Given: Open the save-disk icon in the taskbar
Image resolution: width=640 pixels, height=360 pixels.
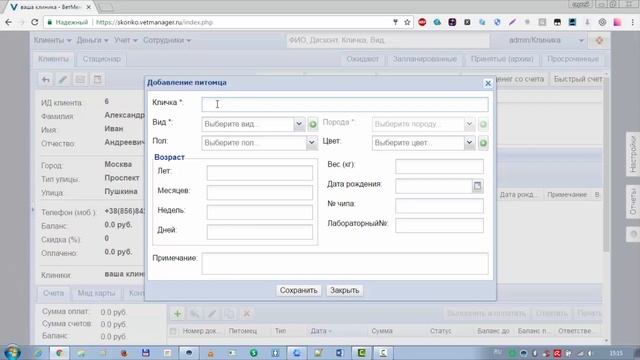Looking at the screenshot, I should click(x=146, y=353).
